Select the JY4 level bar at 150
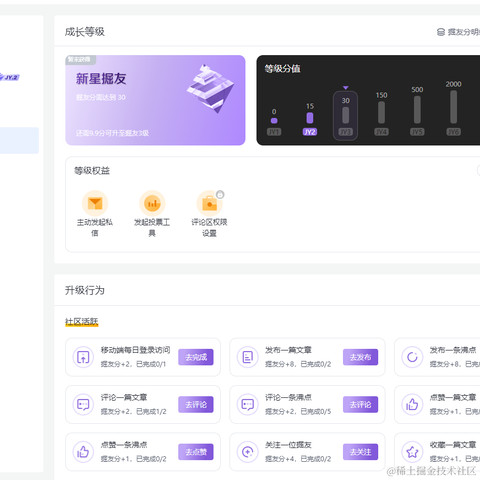480x480 pixels. [x=381, y=112]
